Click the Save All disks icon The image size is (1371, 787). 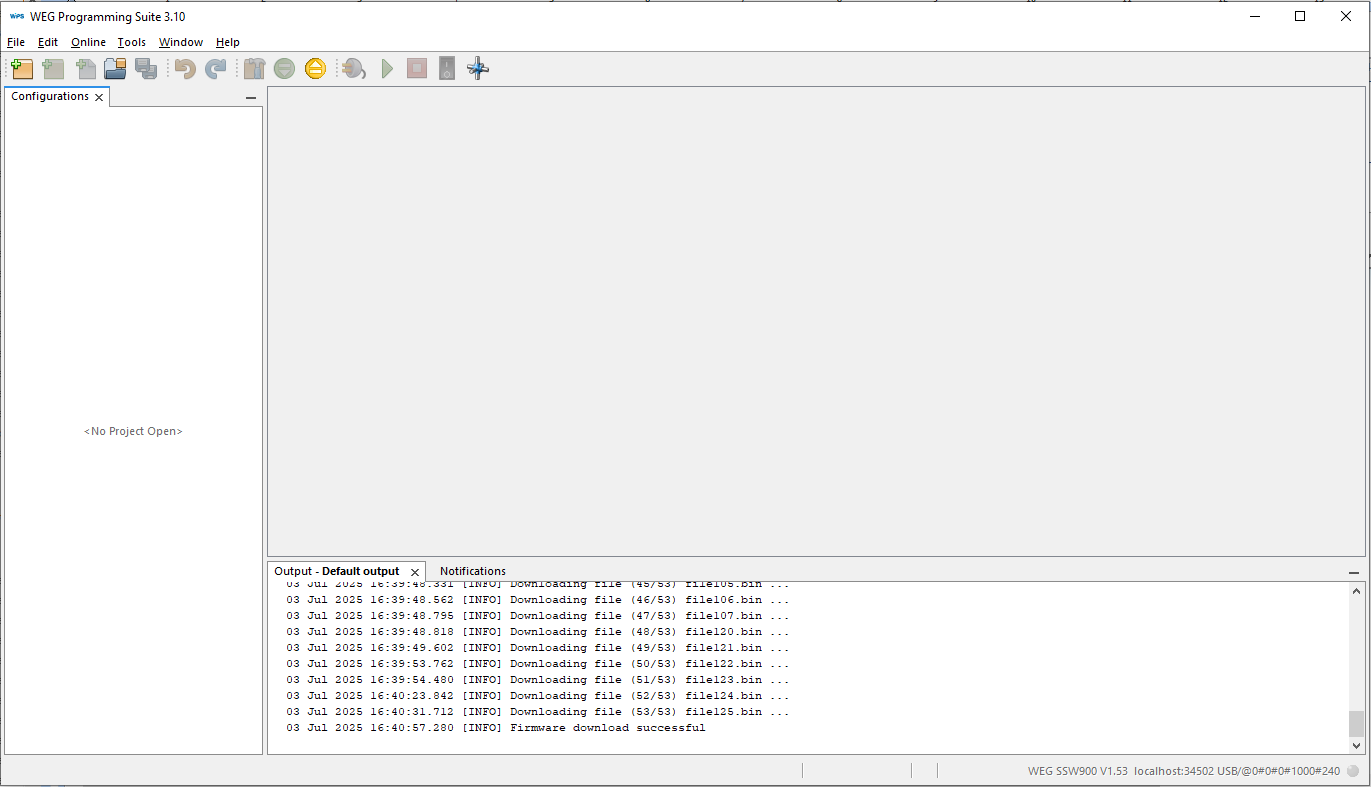click(146, 69)
